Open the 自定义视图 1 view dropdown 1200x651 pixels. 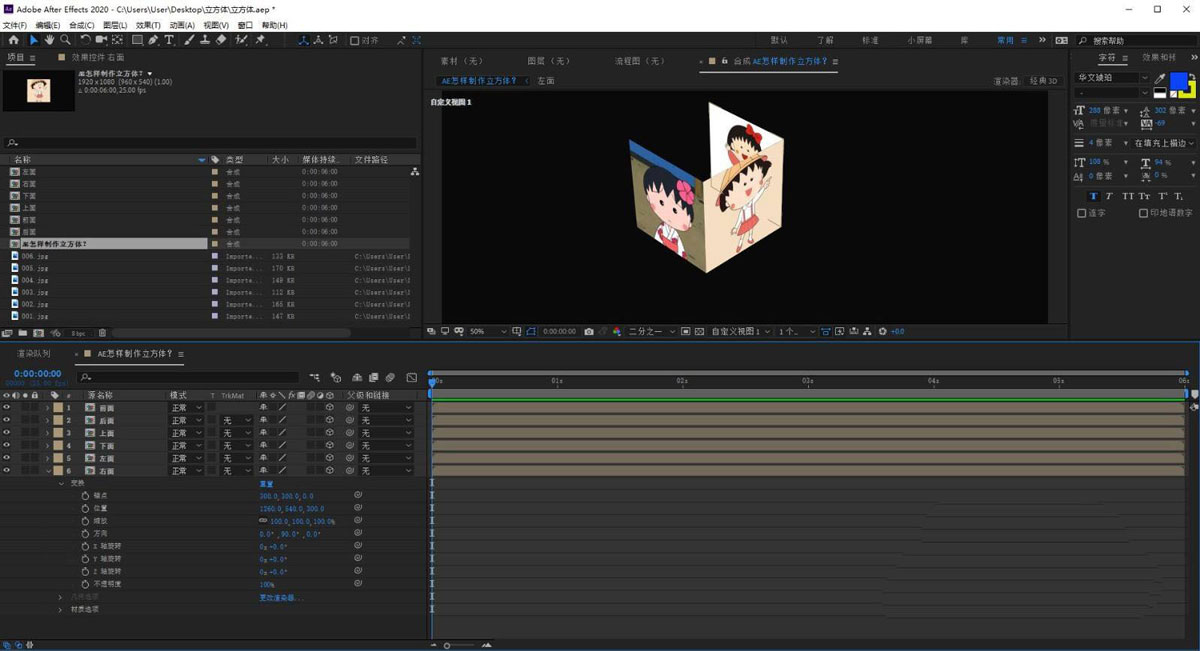741,331
